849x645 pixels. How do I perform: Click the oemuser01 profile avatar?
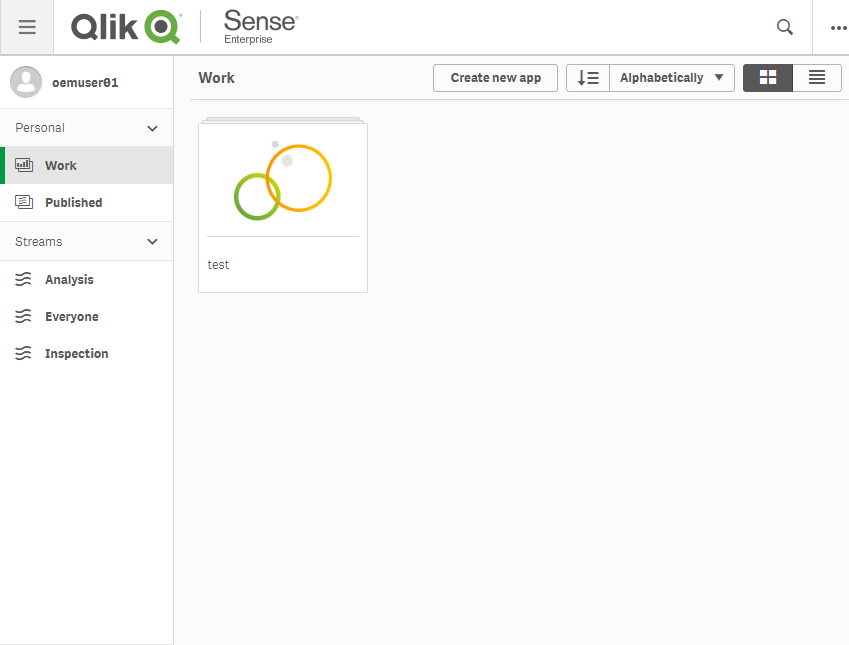[x=26, y=82]
